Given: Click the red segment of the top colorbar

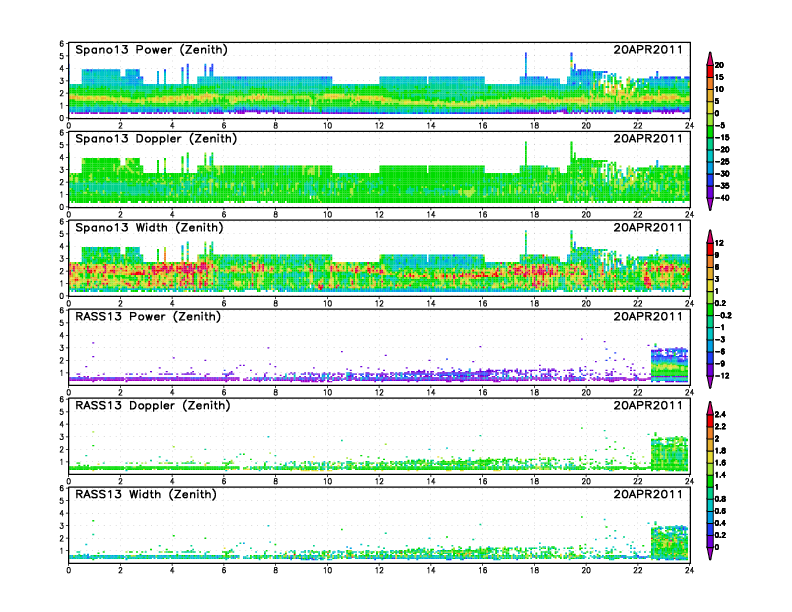Looking at the screenshot, I should pos(710,71).
